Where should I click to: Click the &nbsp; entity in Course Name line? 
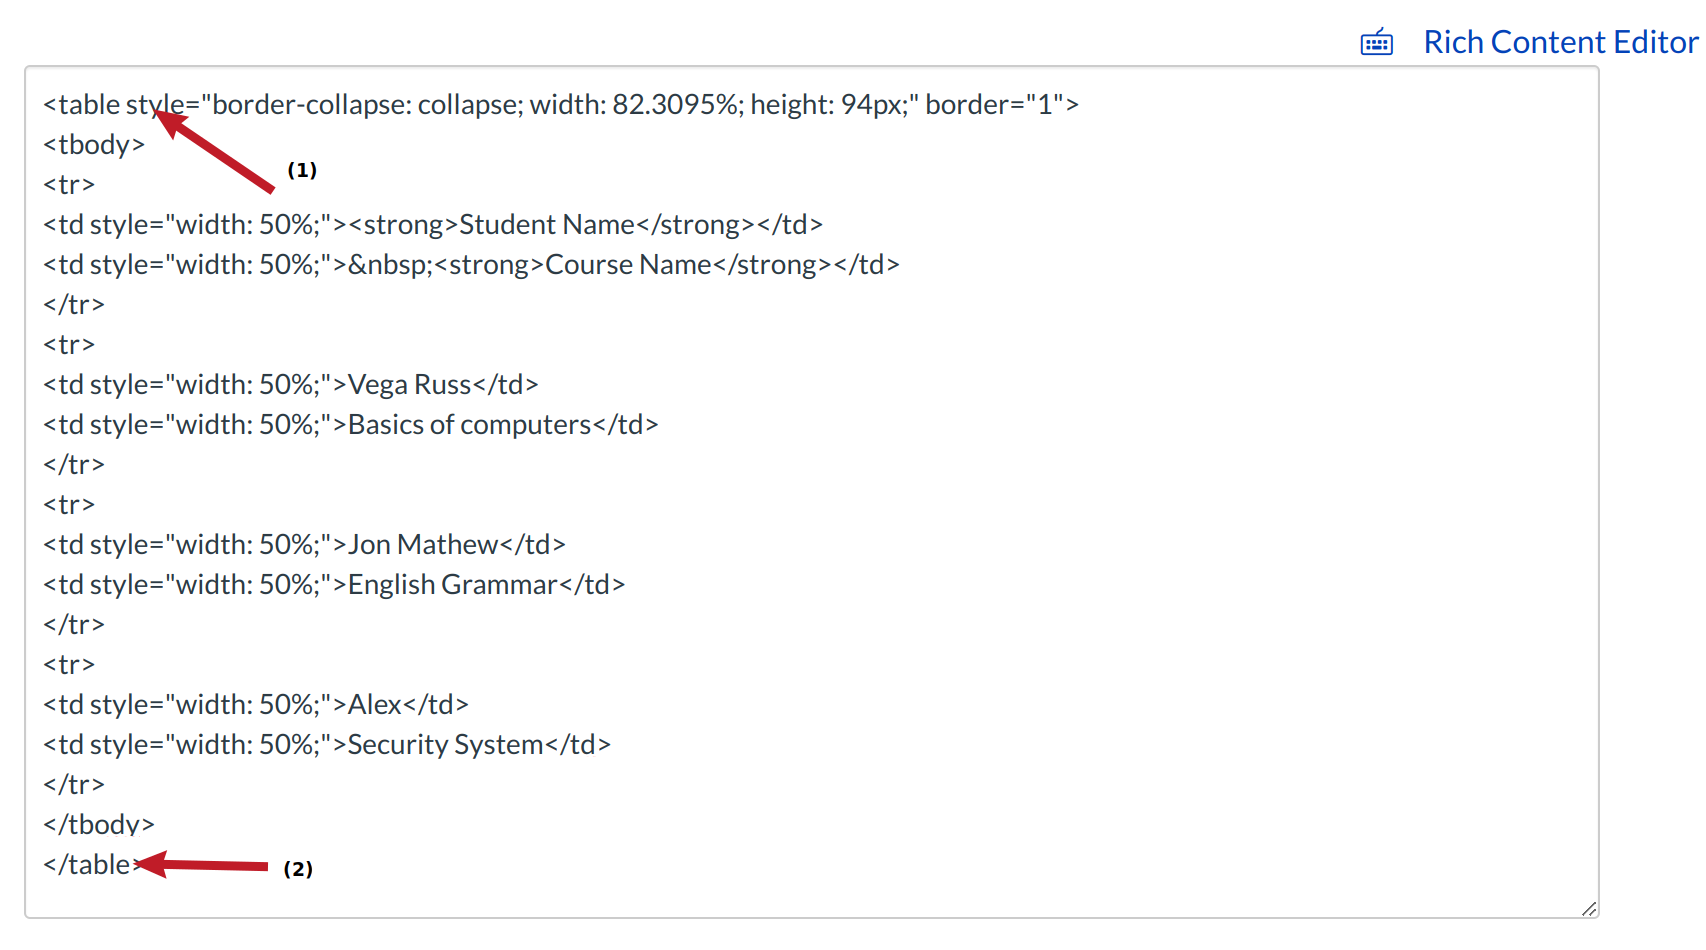[391, 265]
